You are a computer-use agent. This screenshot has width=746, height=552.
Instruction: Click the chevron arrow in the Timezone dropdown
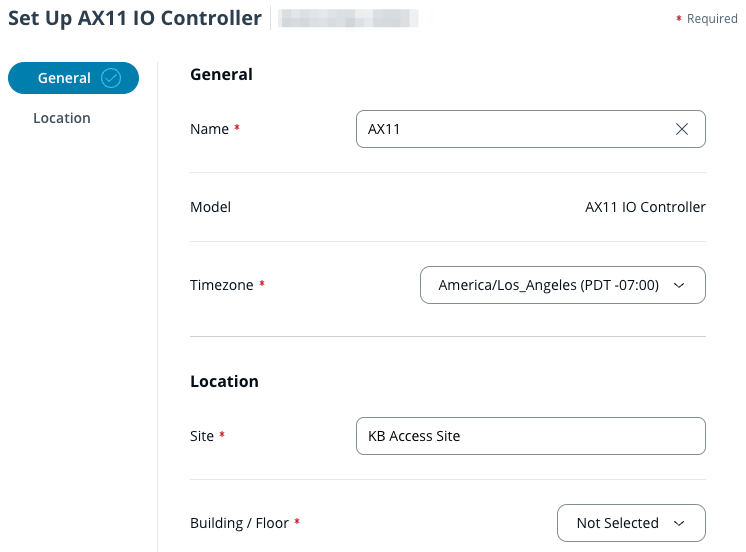[x=679, y=285]
